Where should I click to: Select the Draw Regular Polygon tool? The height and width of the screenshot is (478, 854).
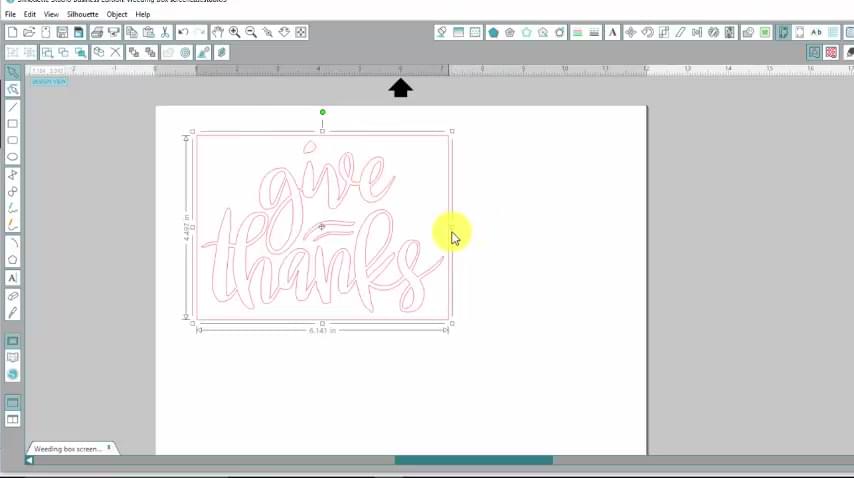(x=13, y=260)
